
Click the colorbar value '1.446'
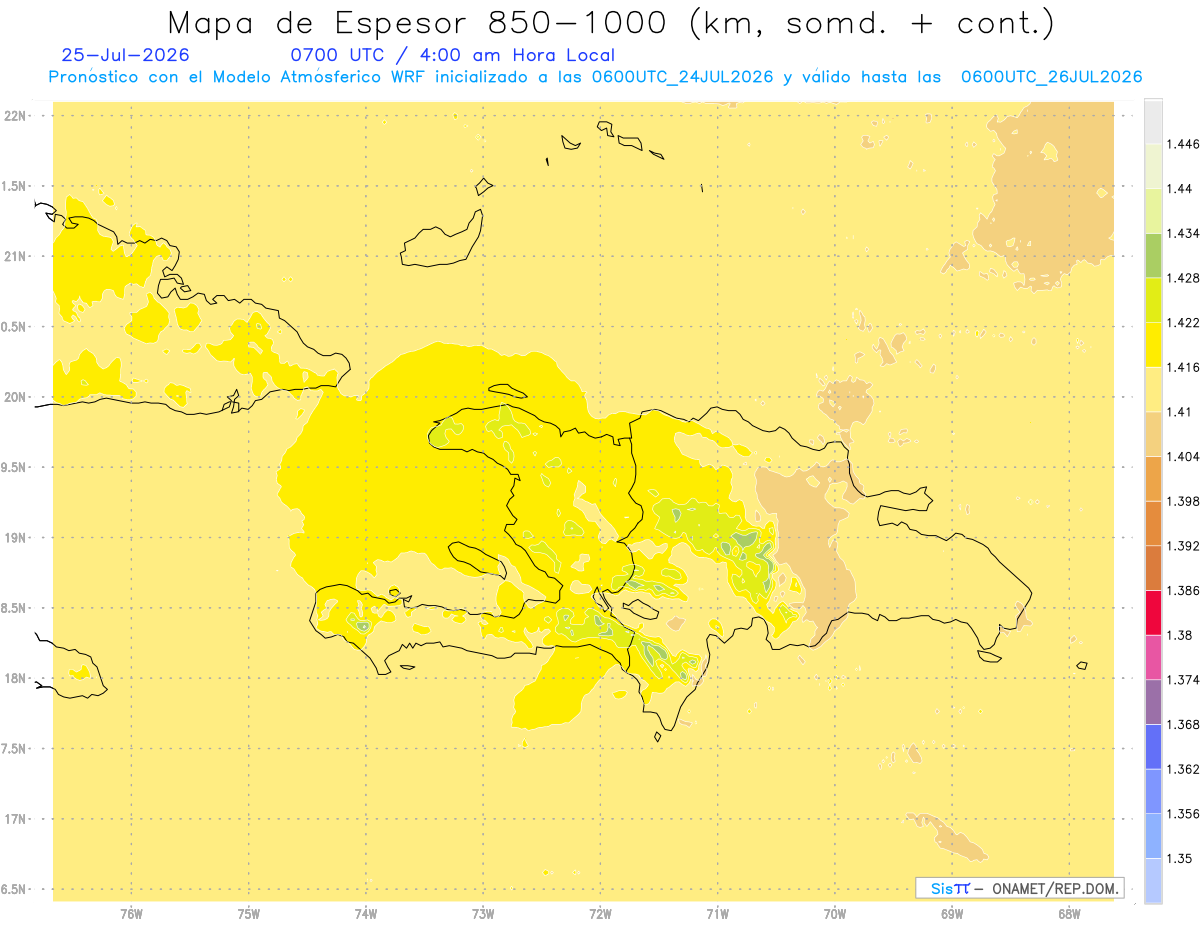1183,144
